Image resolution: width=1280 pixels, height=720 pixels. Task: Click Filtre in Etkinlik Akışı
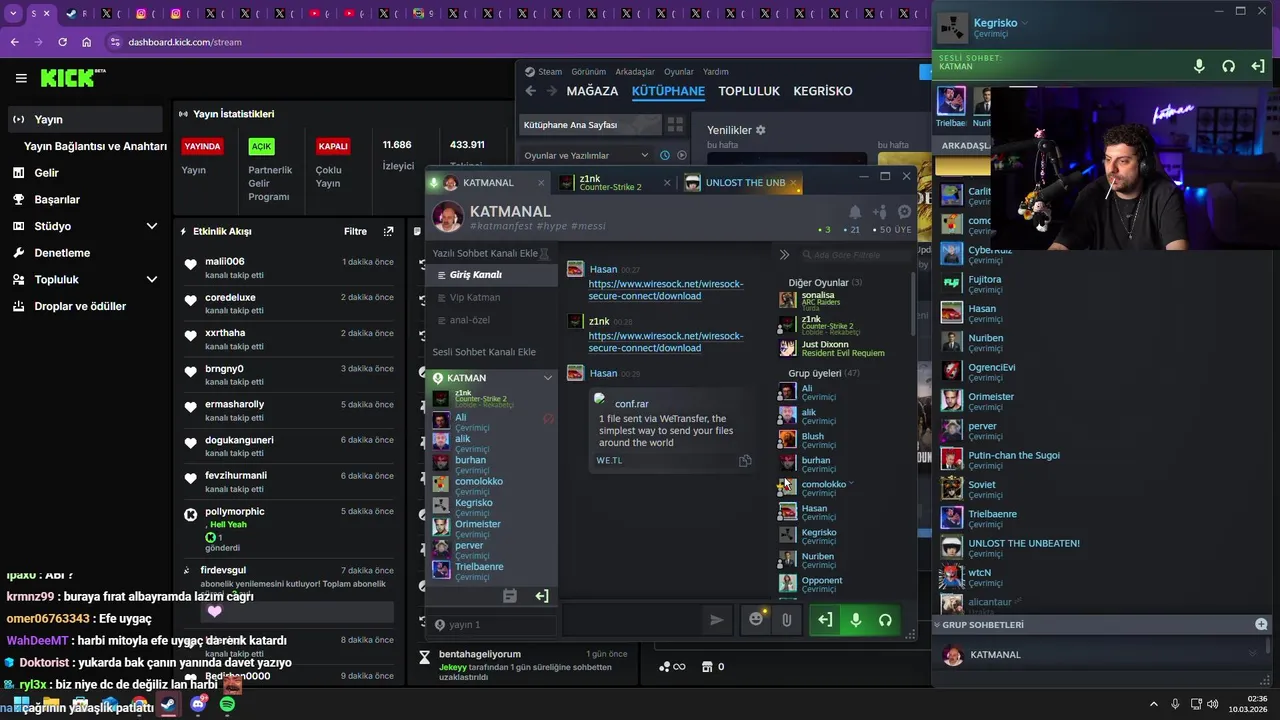point(355,231)
